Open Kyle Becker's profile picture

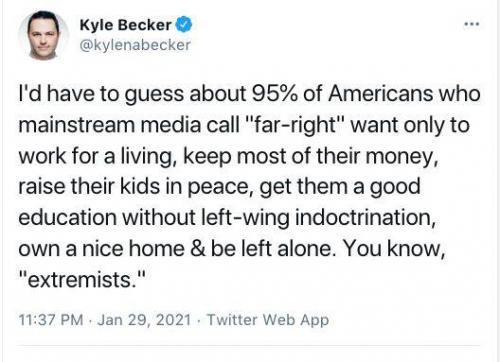[x=43, y=36]
